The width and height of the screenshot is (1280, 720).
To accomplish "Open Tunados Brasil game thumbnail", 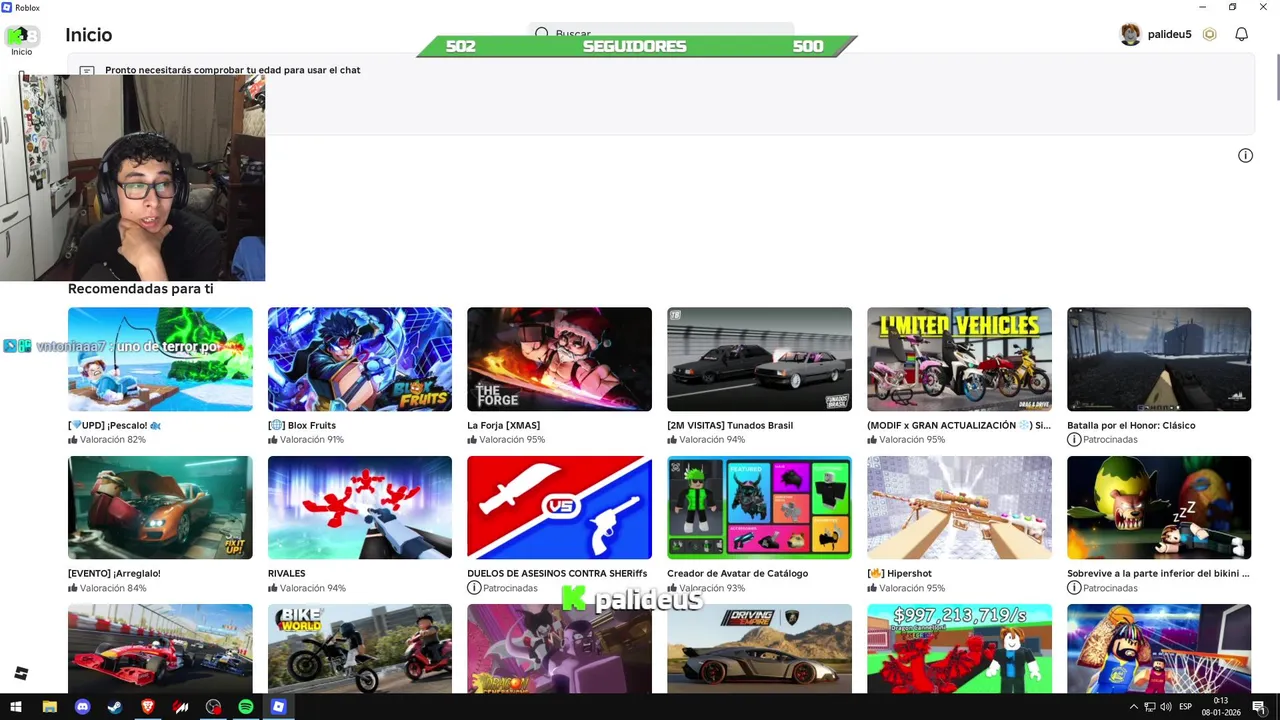I will (759, 359).
